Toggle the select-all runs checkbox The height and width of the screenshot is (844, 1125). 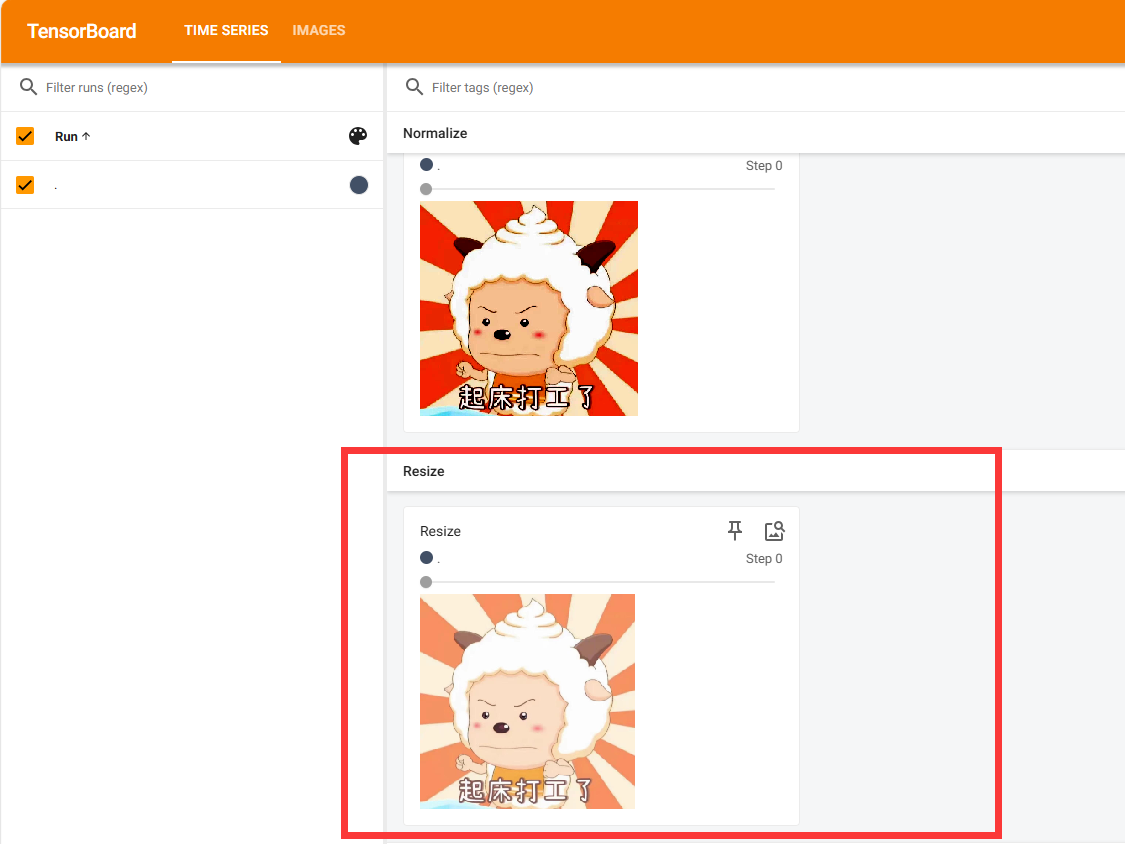coord(25,136)
